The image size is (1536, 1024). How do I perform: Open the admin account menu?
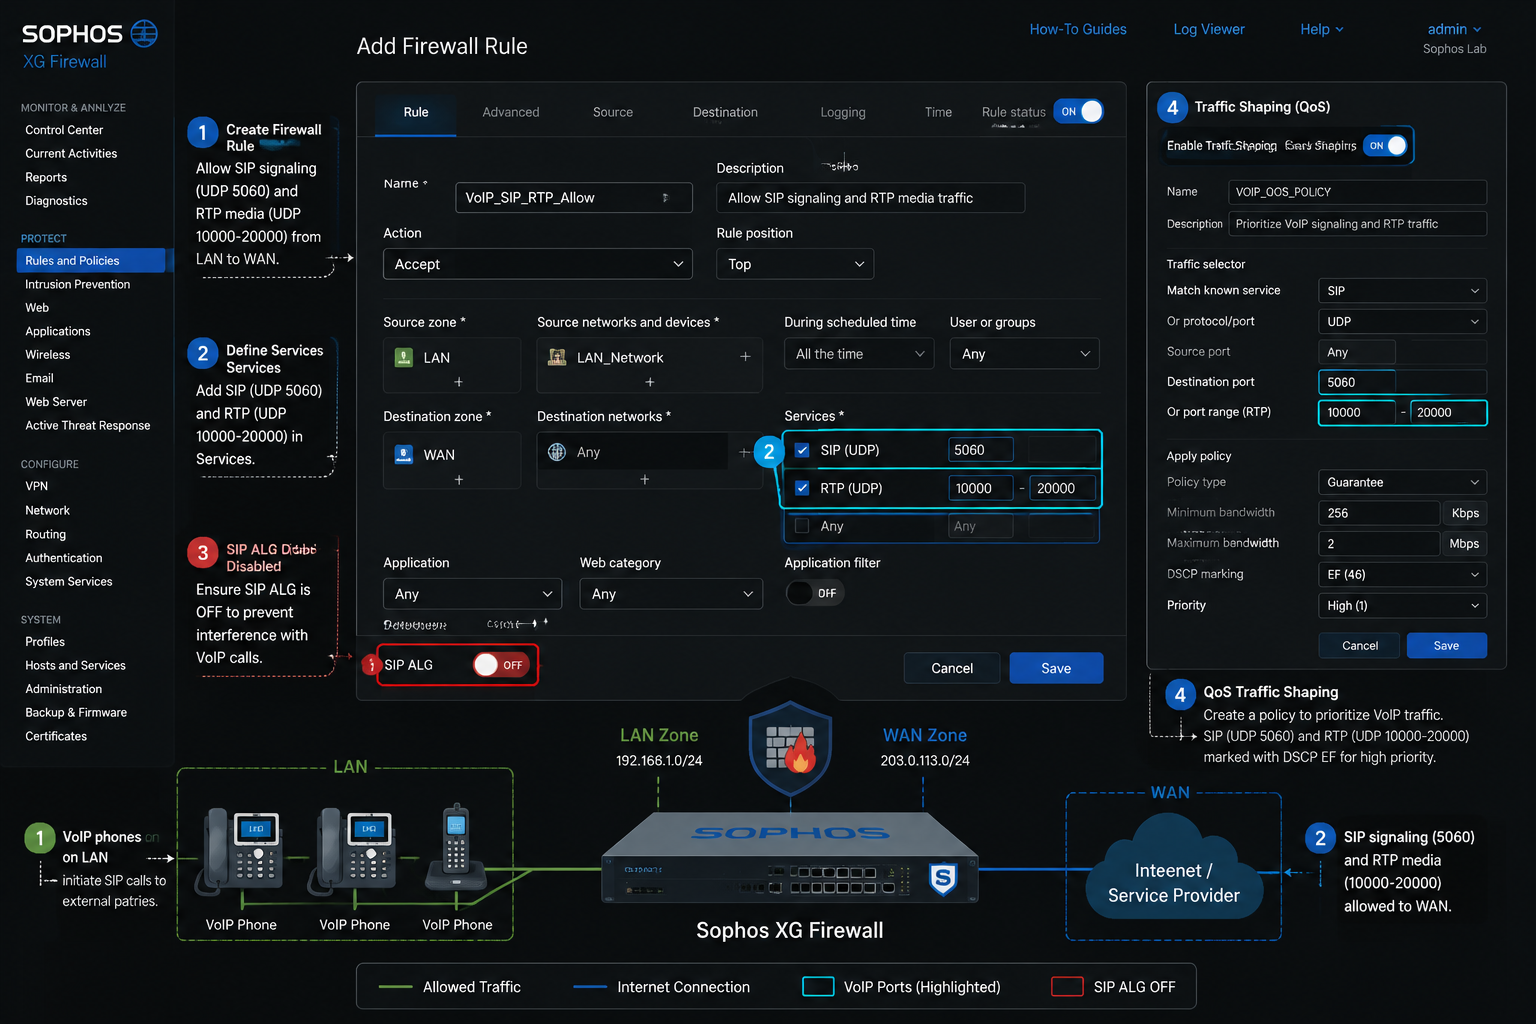(x=1454, y=29)
